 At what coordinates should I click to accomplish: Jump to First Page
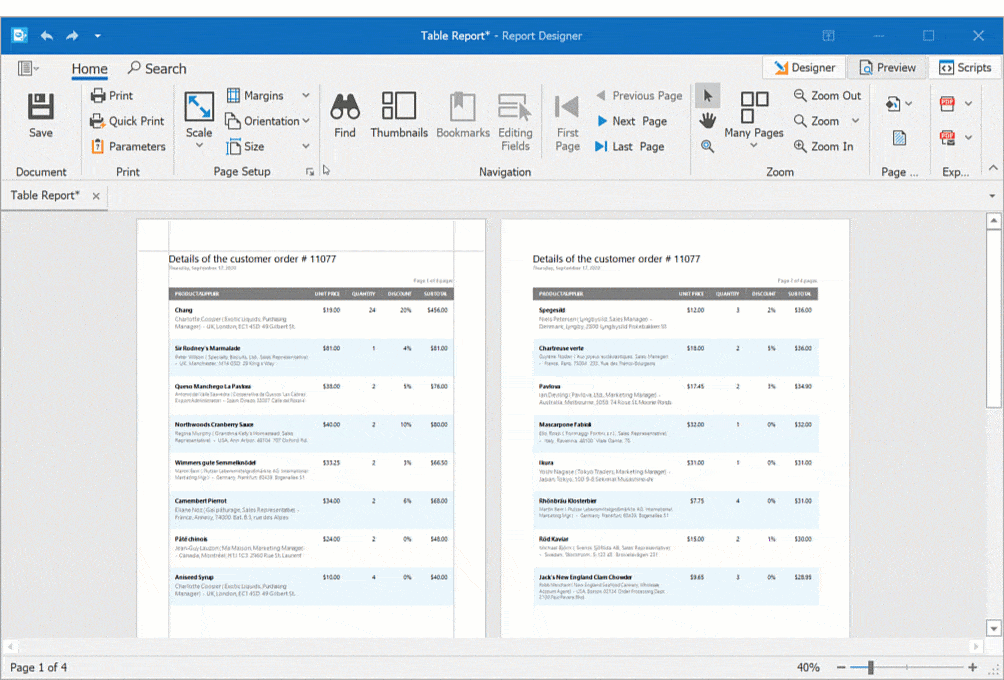567,118
